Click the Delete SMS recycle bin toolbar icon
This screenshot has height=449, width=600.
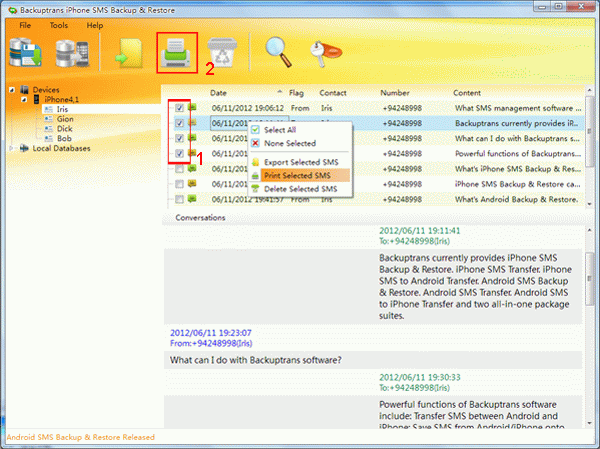[222, 52]
